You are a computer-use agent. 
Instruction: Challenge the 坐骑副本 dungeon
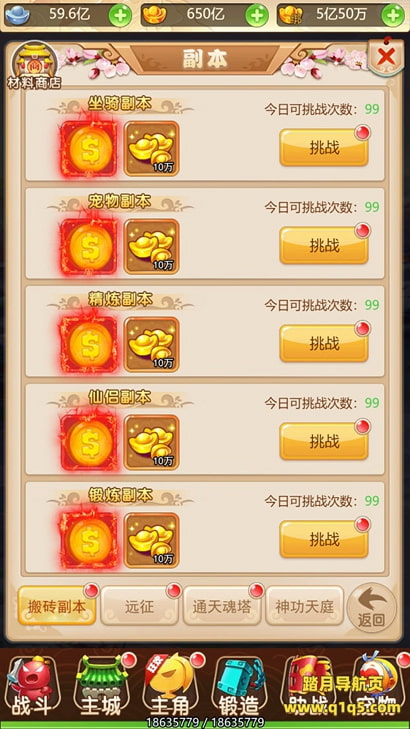(324, 147)
